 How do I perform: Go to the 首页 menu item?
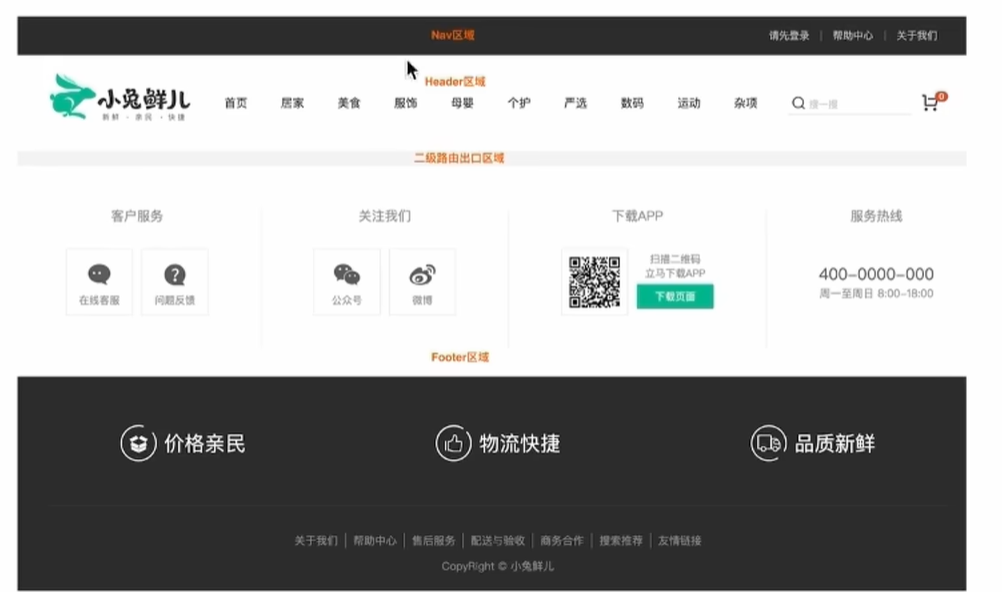click(236, 103)
